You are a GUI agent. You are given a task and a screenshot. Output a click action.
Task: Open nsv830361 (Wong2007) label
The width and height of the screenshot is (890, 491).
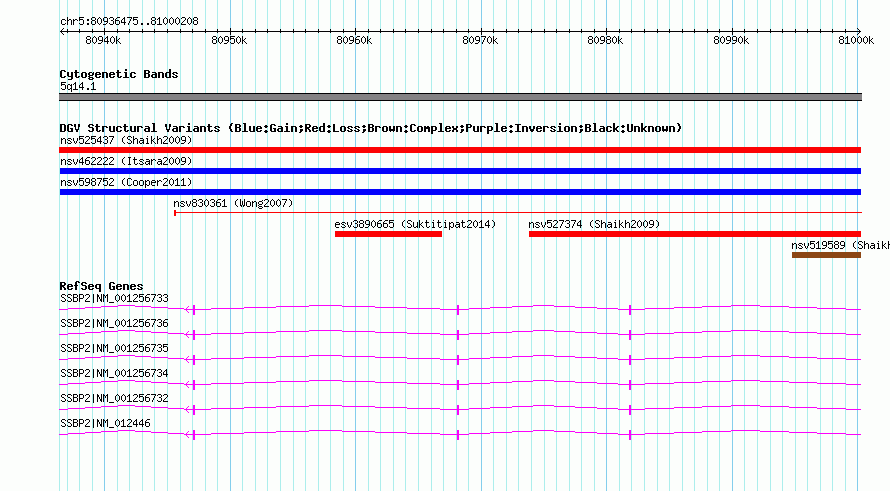point(233,203)
